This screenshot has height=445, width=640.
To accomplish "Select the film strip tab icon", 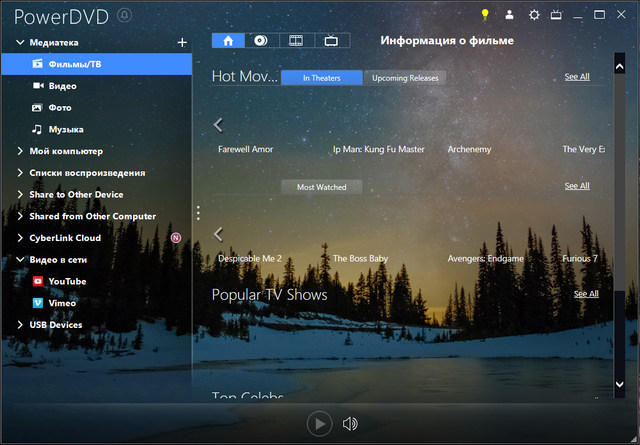I will (x=295, y=41).
